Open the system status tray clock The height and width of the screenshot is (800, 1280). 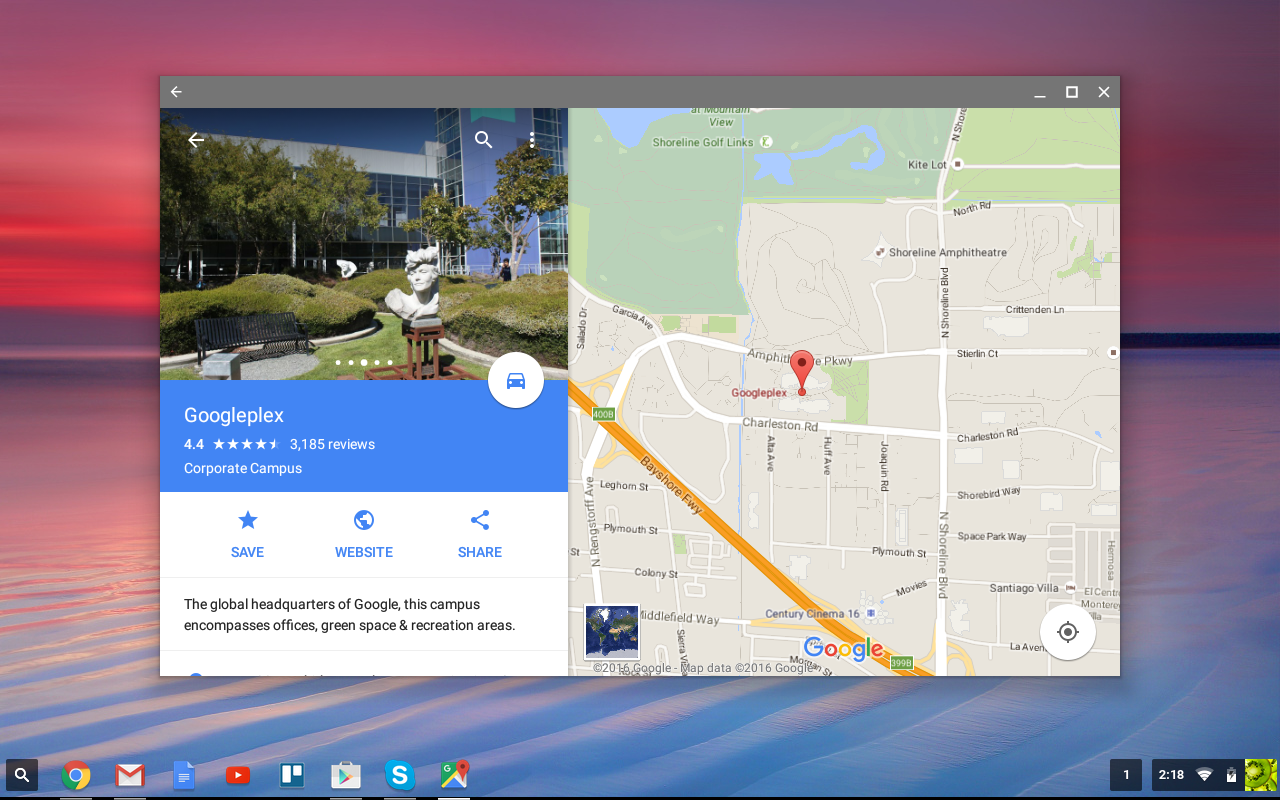[1171, 775]
